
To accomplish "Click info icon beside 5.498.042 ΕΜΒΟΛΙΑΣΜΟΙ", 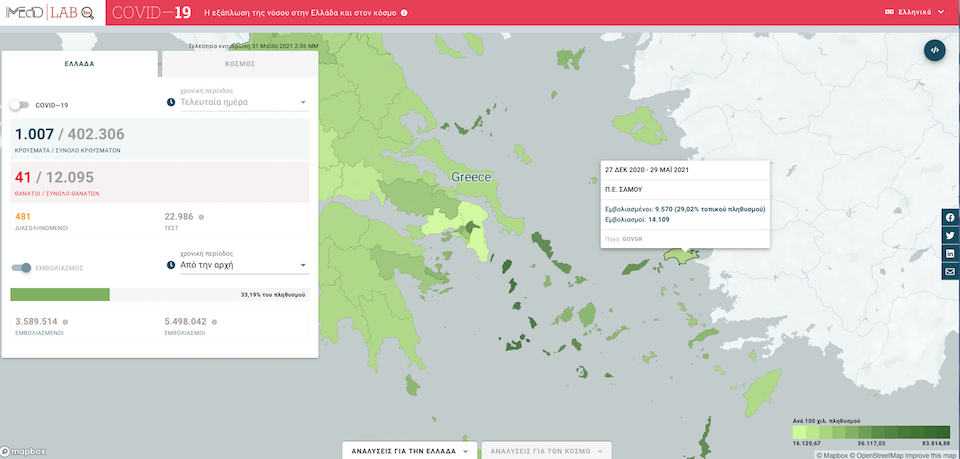I will (x=213, y=322).
